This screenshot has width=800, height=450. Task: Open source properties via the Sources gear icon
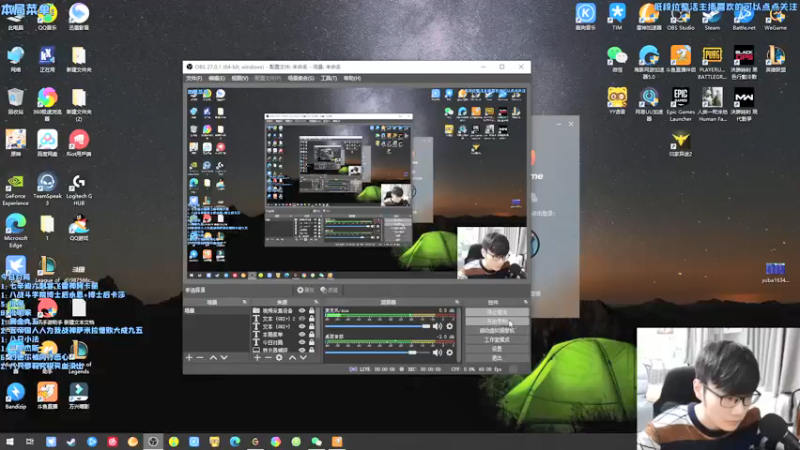279,358
